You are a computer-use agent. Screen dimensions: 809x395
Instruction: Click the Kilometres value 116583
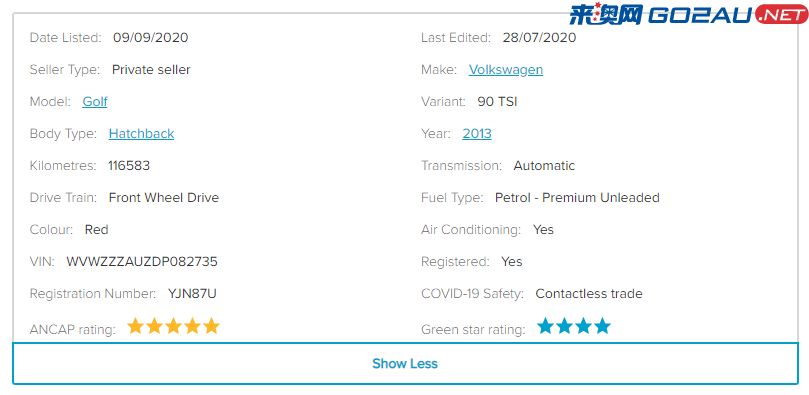click(129, 166)
